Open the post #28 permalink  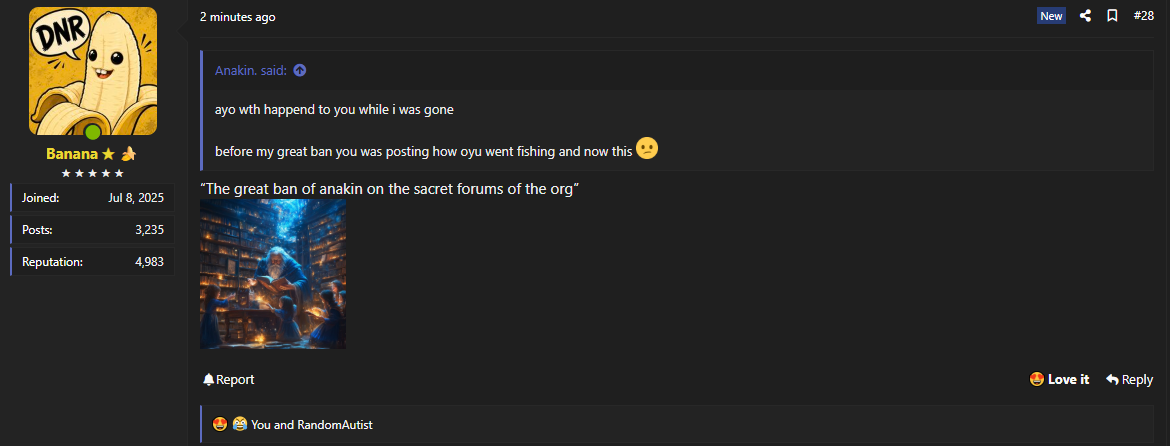click(1143, 16)
